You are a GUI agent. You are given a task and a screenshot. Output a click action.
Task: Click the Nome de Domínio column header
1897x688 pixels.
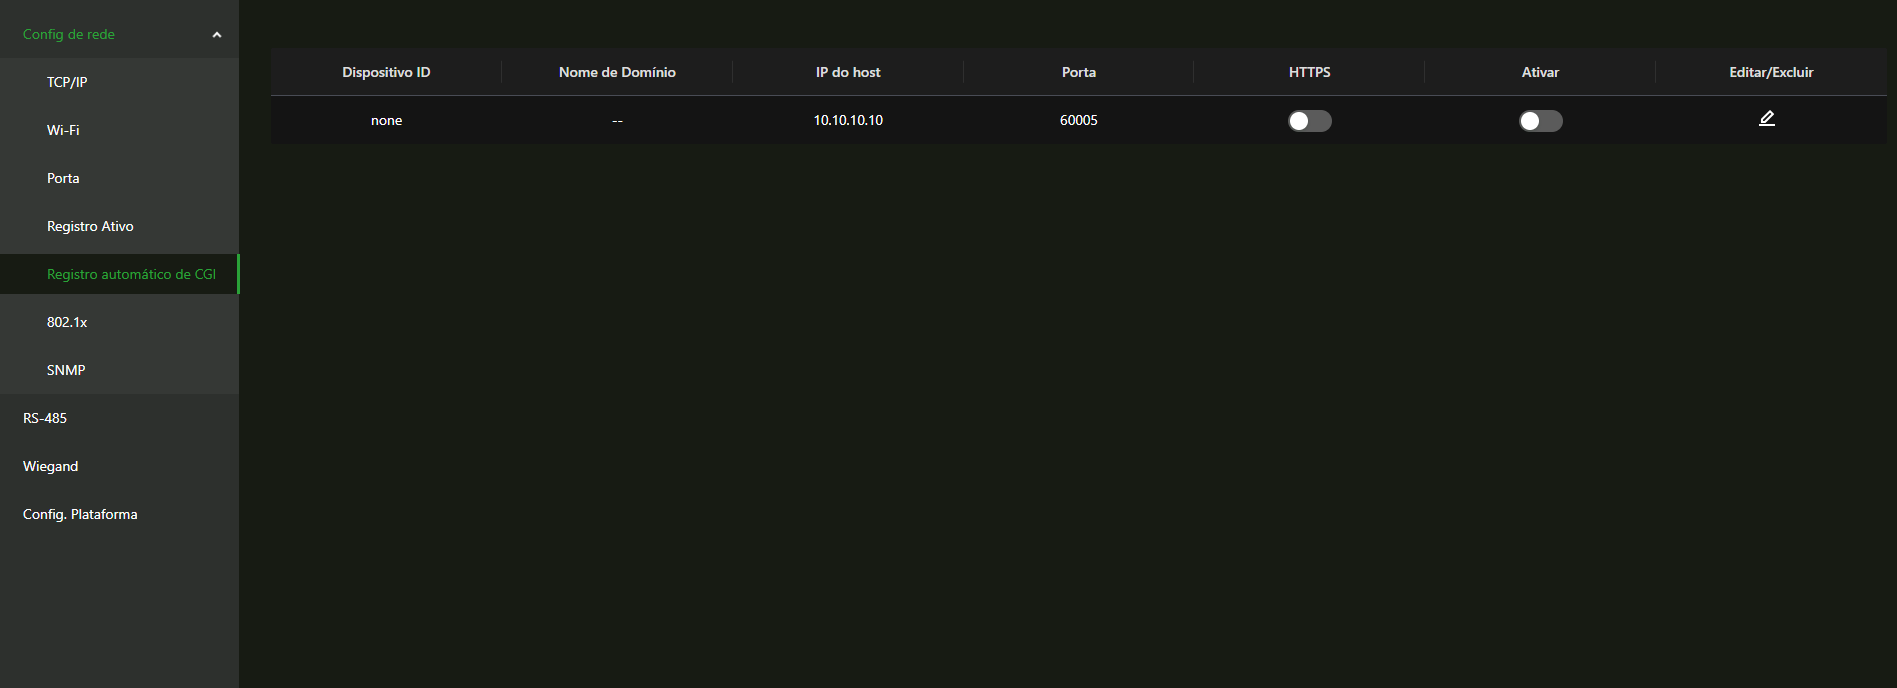pyautogui.click(x=617, y=72)
